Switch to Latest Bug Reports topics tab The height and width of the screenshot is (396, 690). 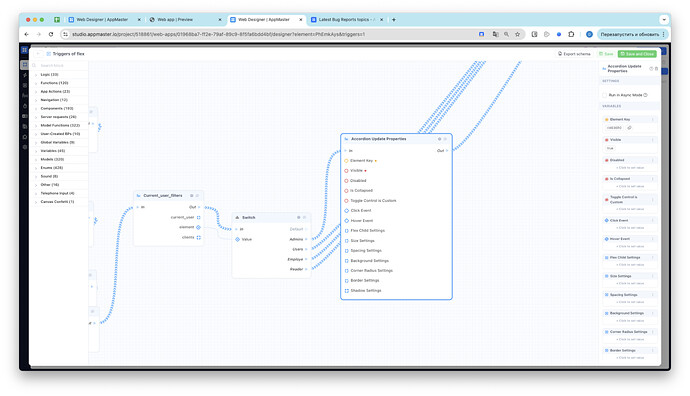click(x=347, y=20)
